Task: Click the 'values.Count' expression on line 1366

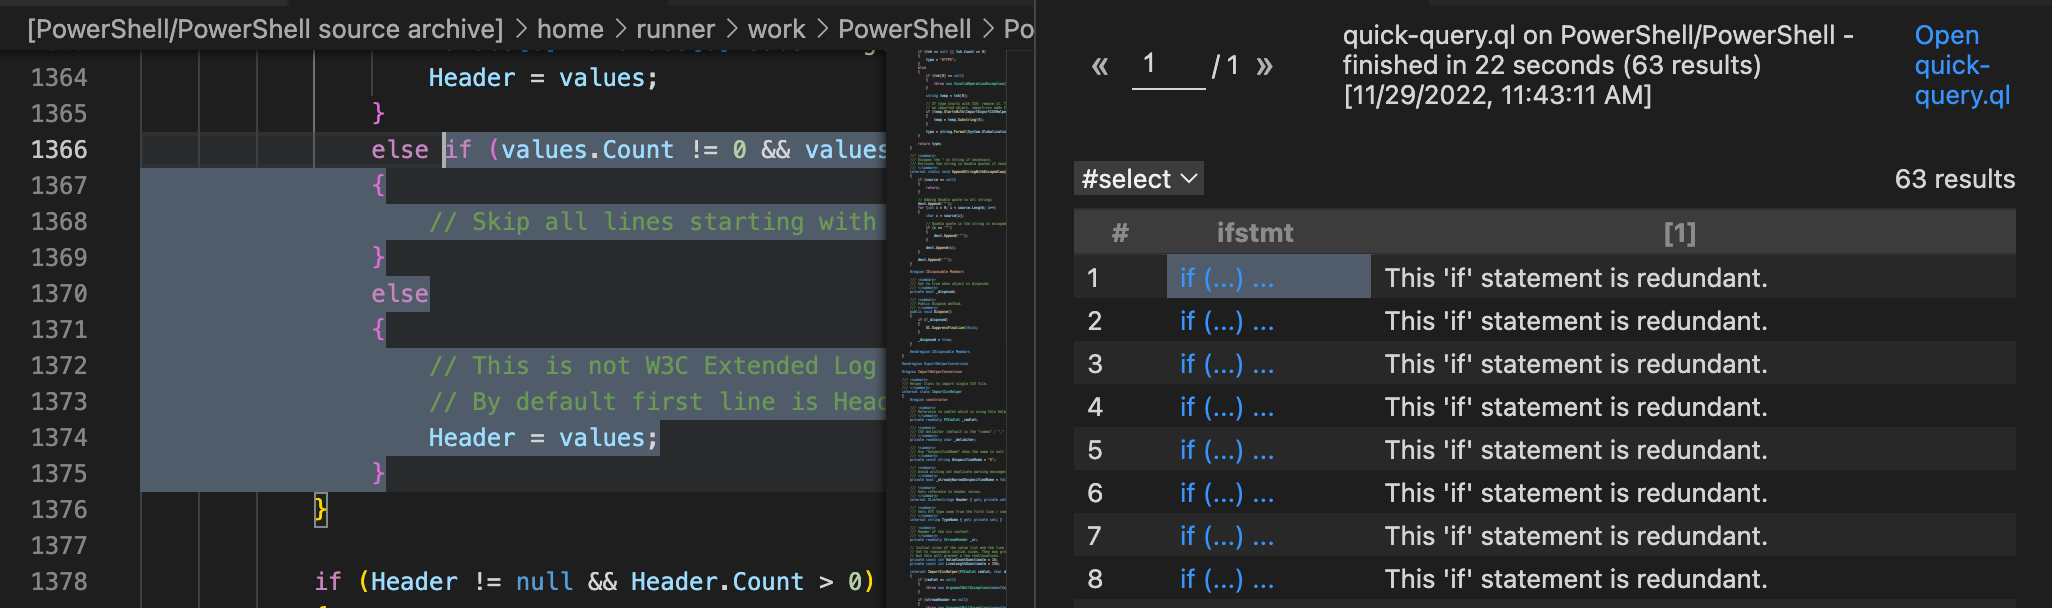Action: click(x=588, y=149)
